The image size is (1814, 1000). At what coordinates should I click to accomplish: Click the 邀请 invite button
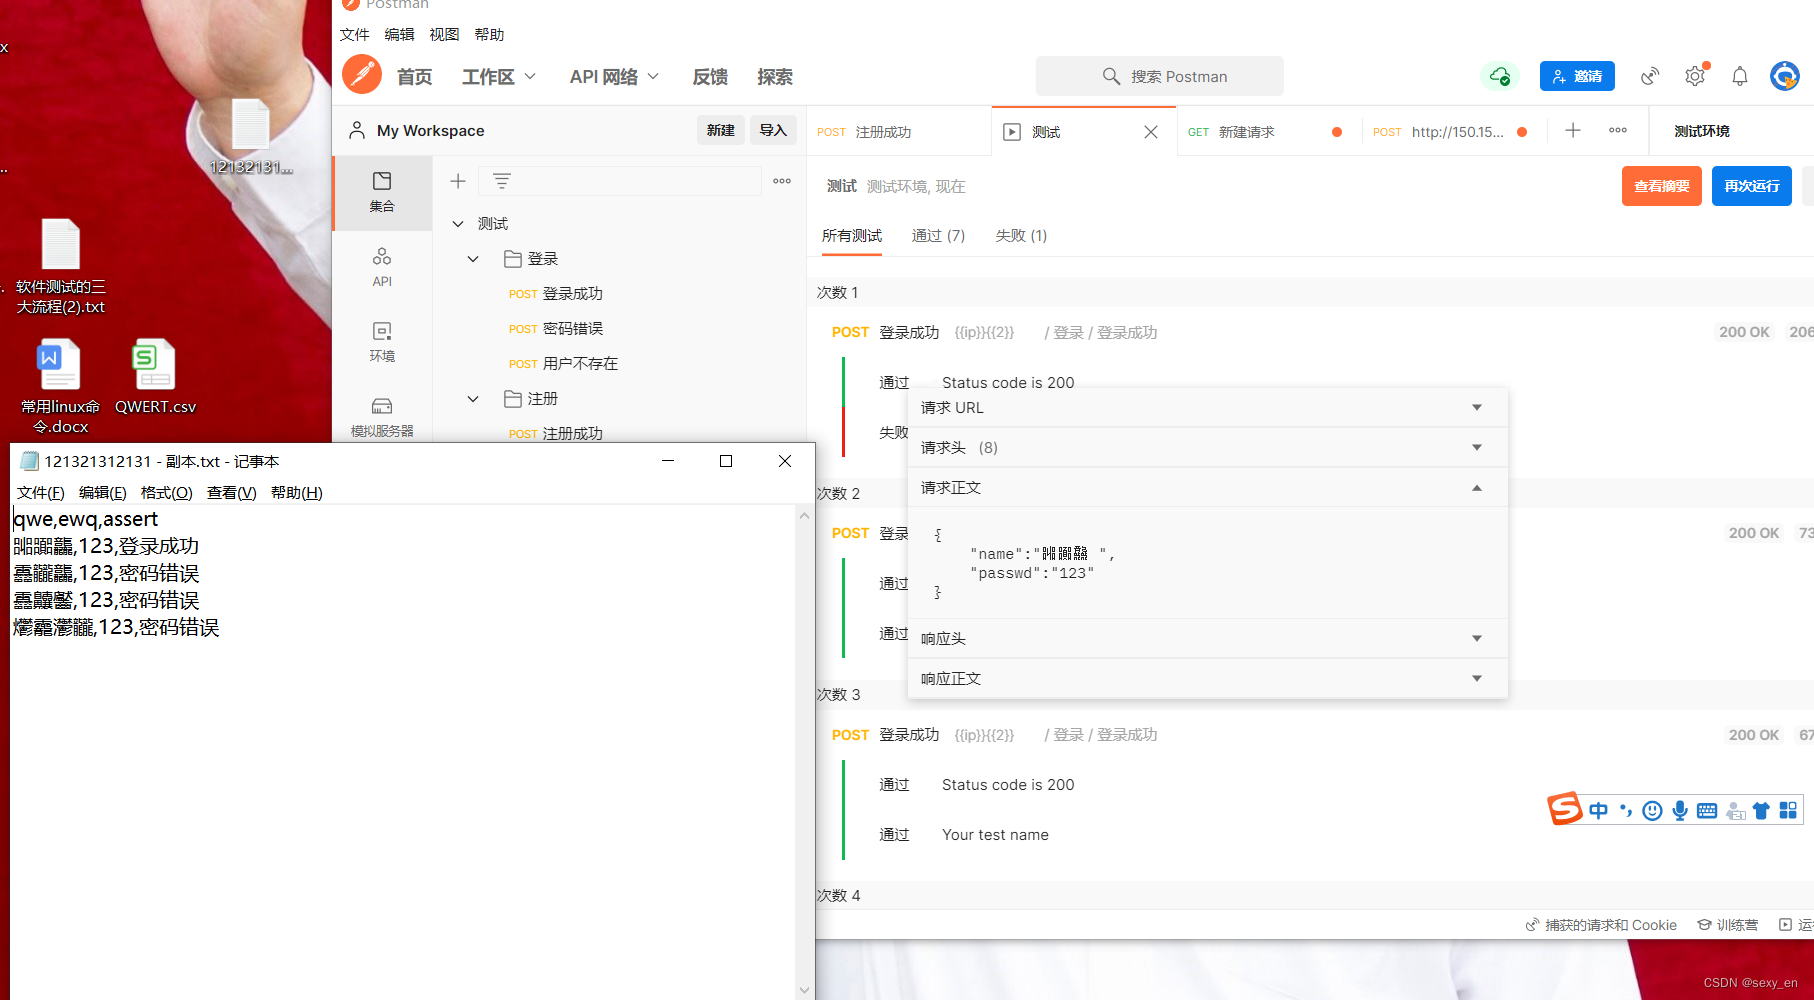[x=1577, y=76]
